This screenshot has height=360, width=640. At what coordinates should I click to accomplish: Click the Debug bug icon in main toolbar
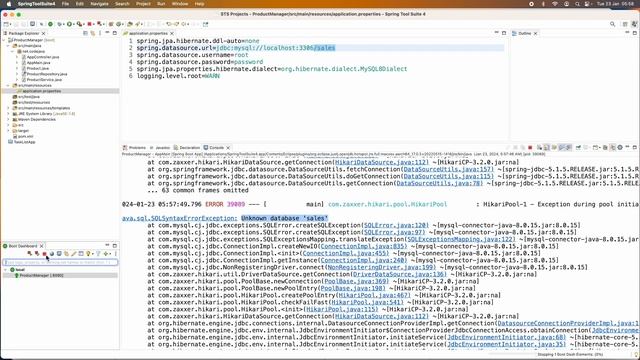(x=59, y=24)
